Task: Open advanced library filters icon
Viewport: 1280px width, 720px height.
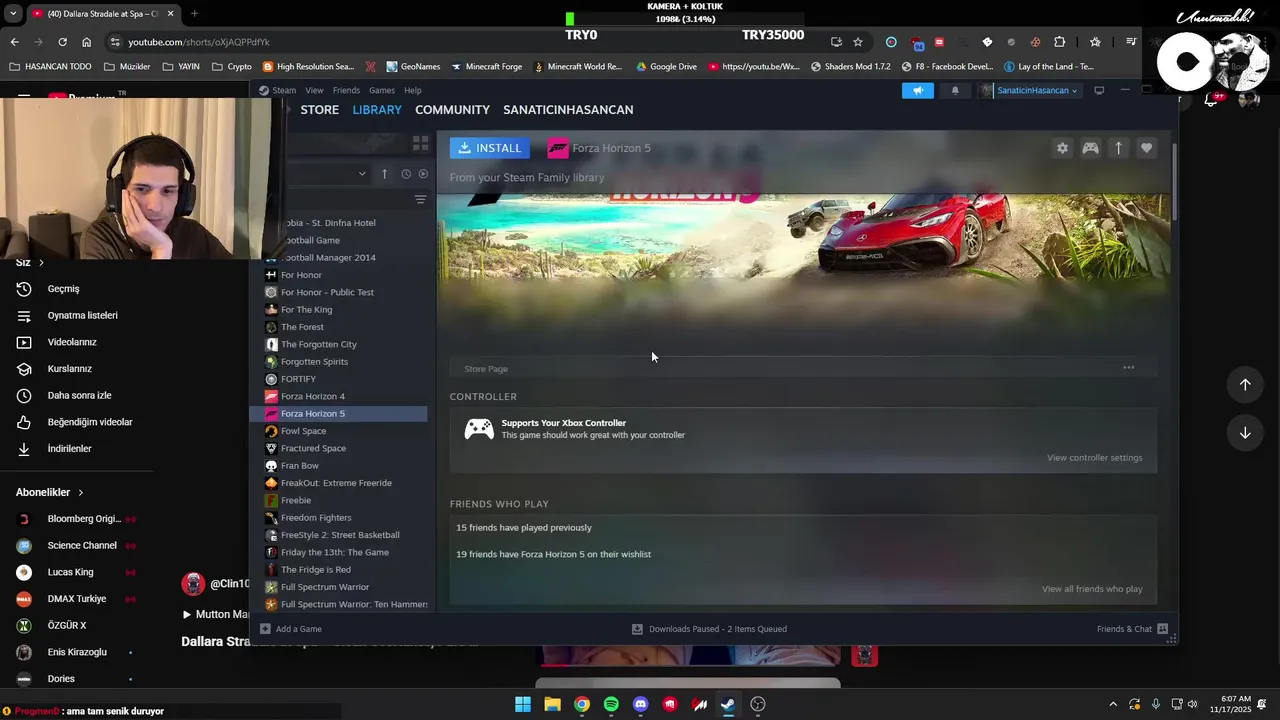Action: (x=420, y=200)
